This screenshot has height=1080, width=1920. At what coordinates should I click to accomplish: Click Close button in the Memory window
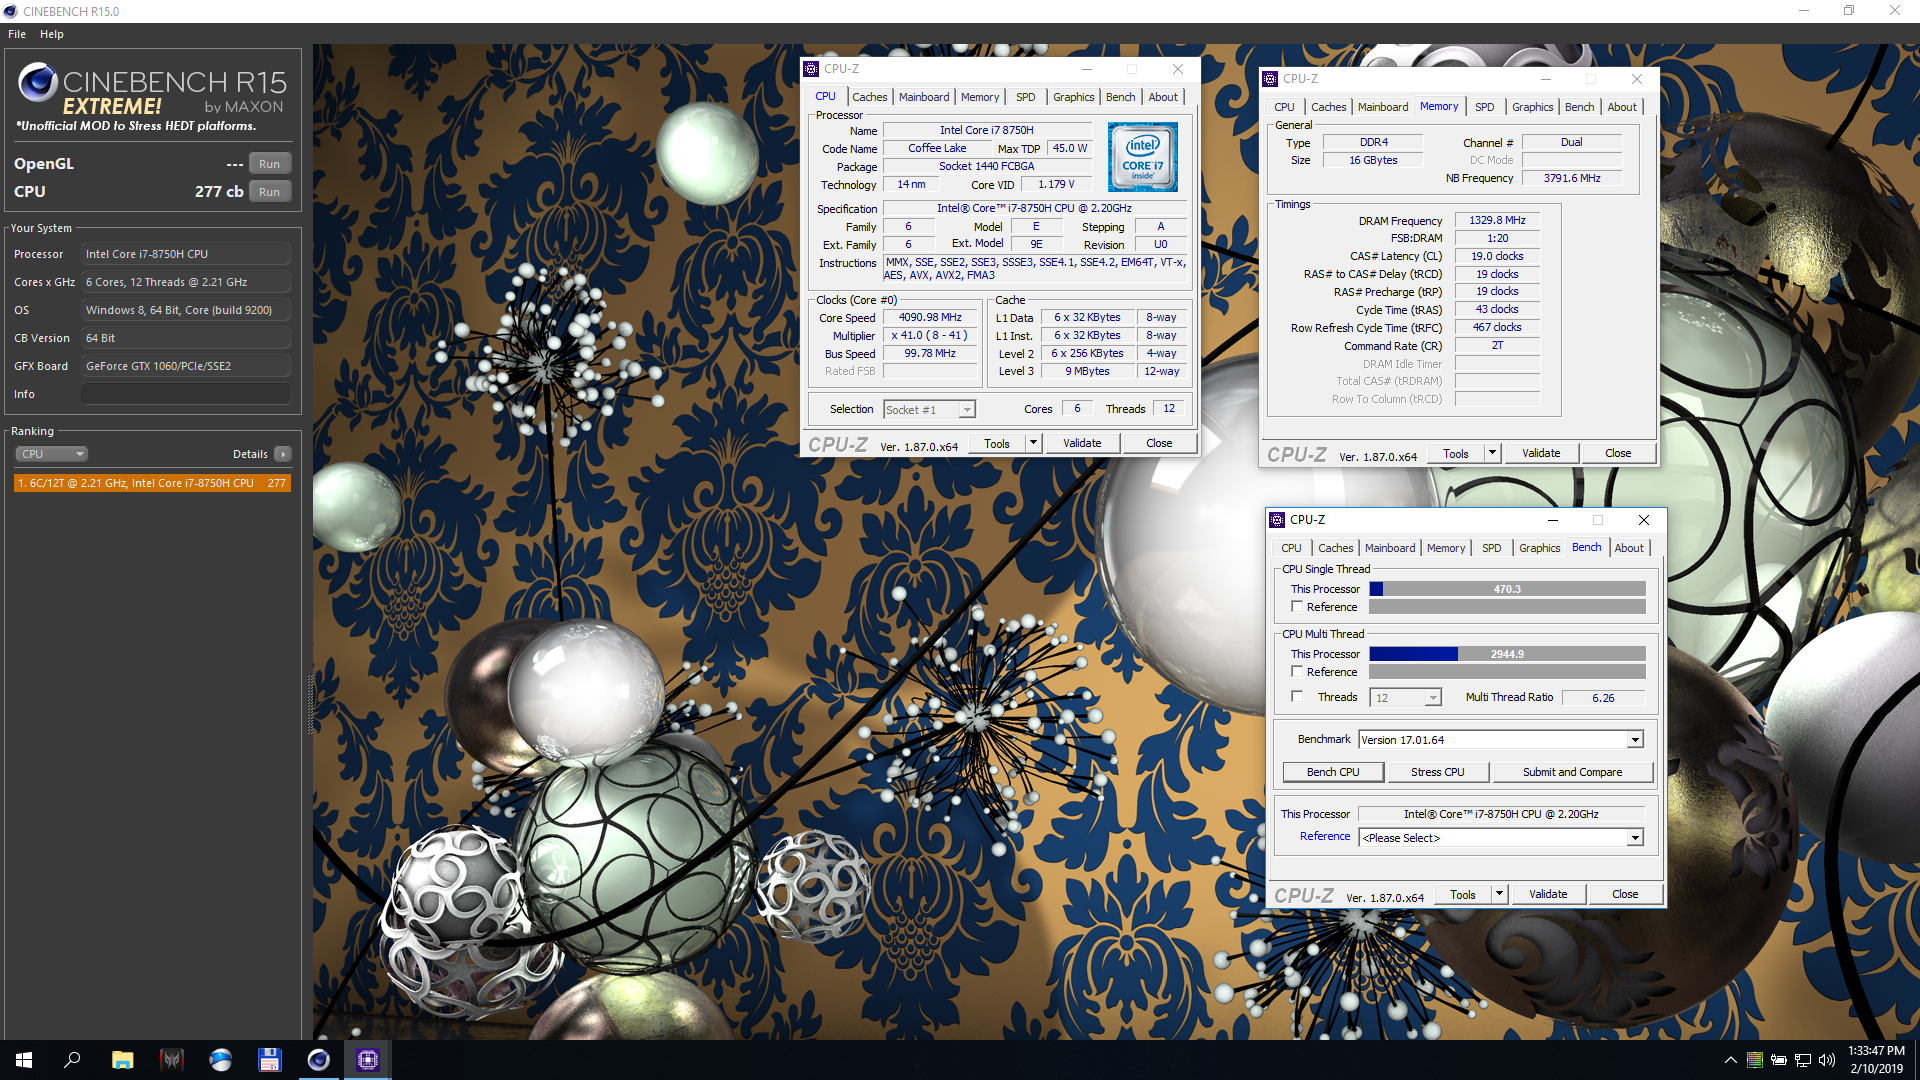1618,453
